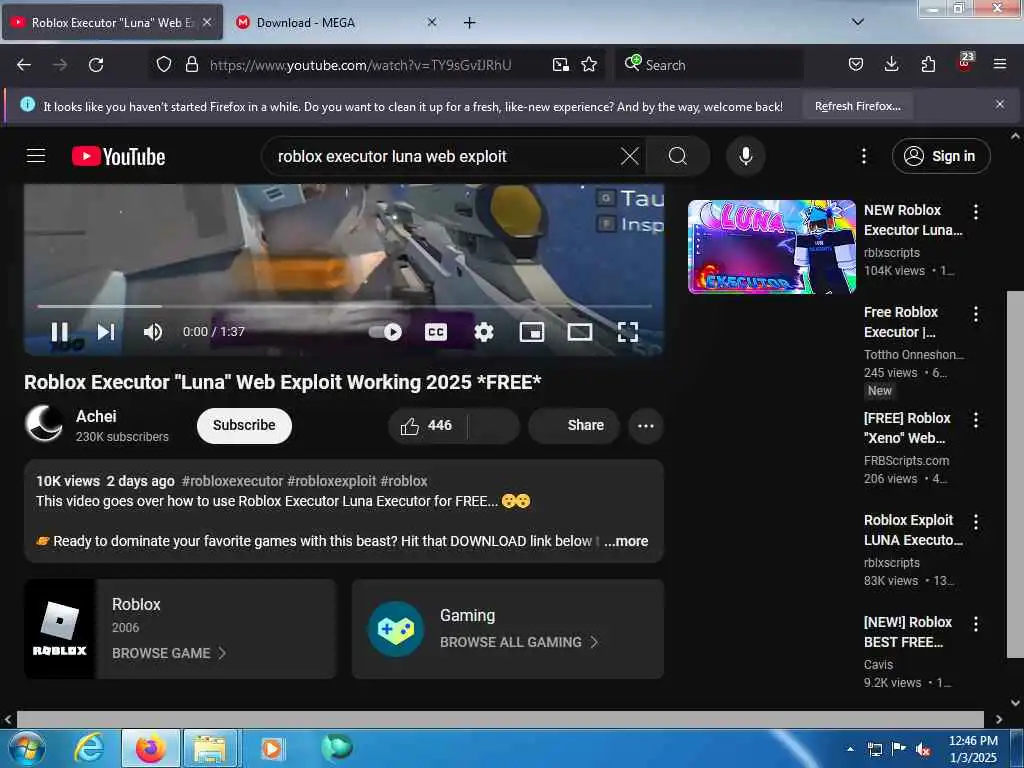
Task: Open Windows Start menu
Action: click(x=26, y=748)
